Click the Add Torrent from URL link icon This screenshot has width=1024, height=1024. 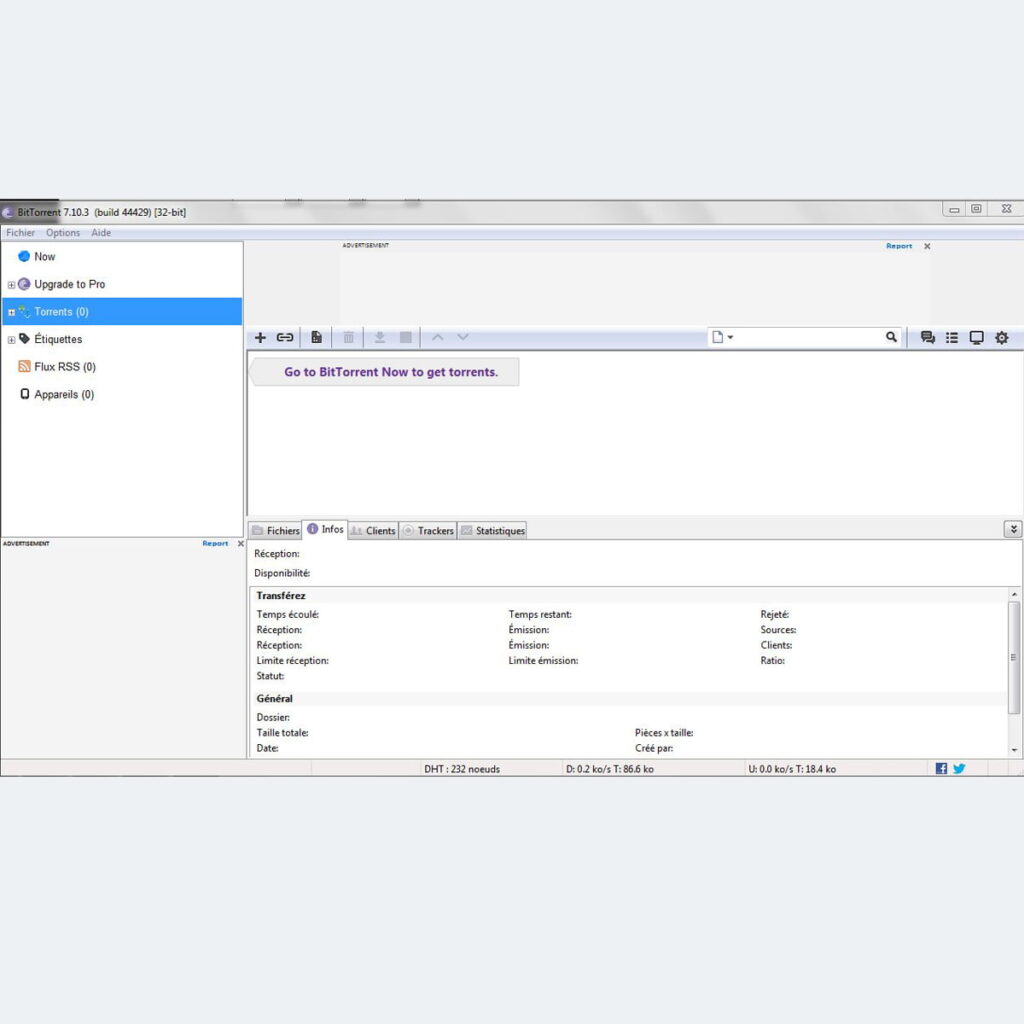tap(285, 338)
